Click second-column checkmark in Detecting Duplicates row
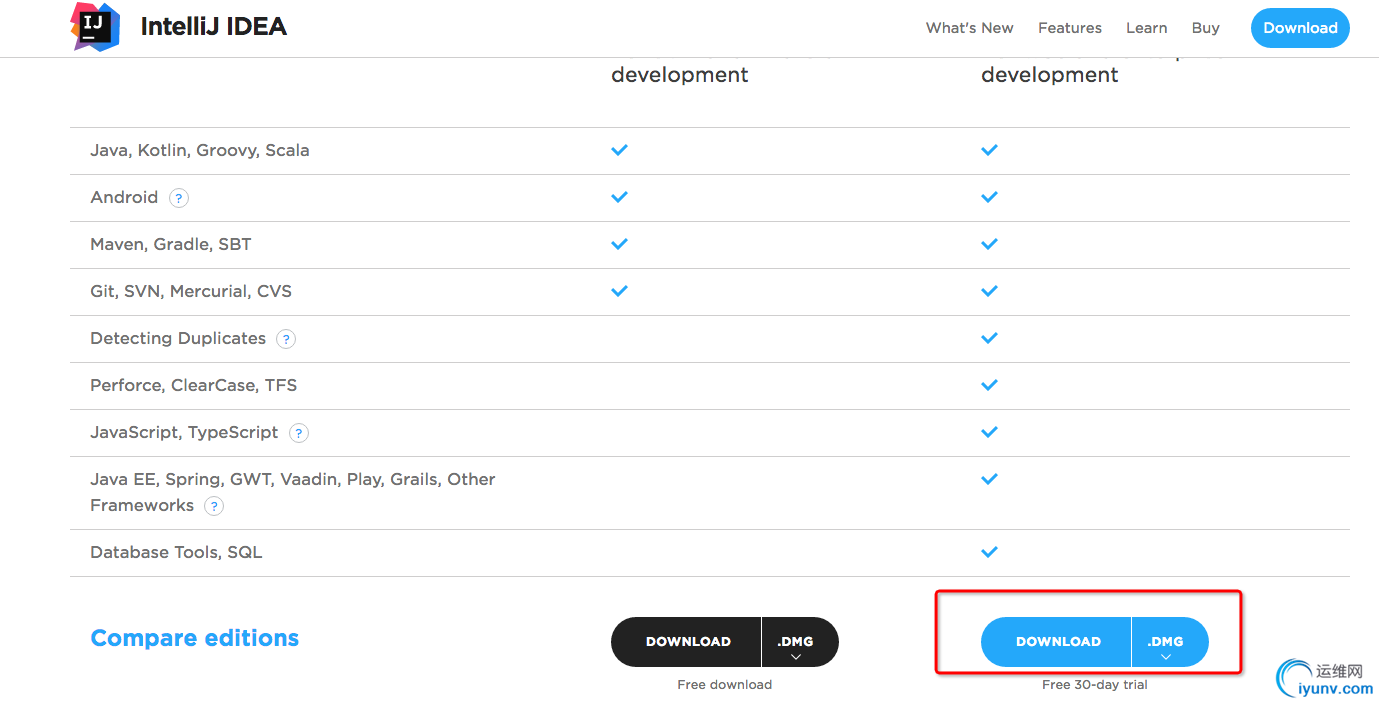This screenshot has width=1379, height=705. pos(990,338)
